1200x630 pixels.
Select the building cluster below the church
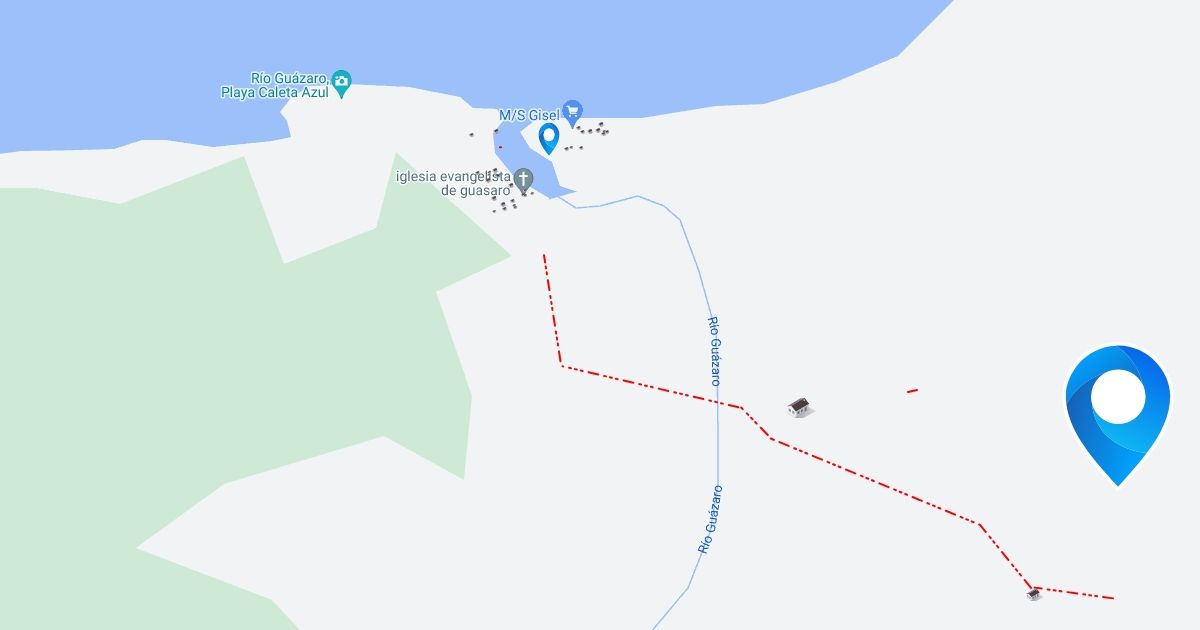504,204
